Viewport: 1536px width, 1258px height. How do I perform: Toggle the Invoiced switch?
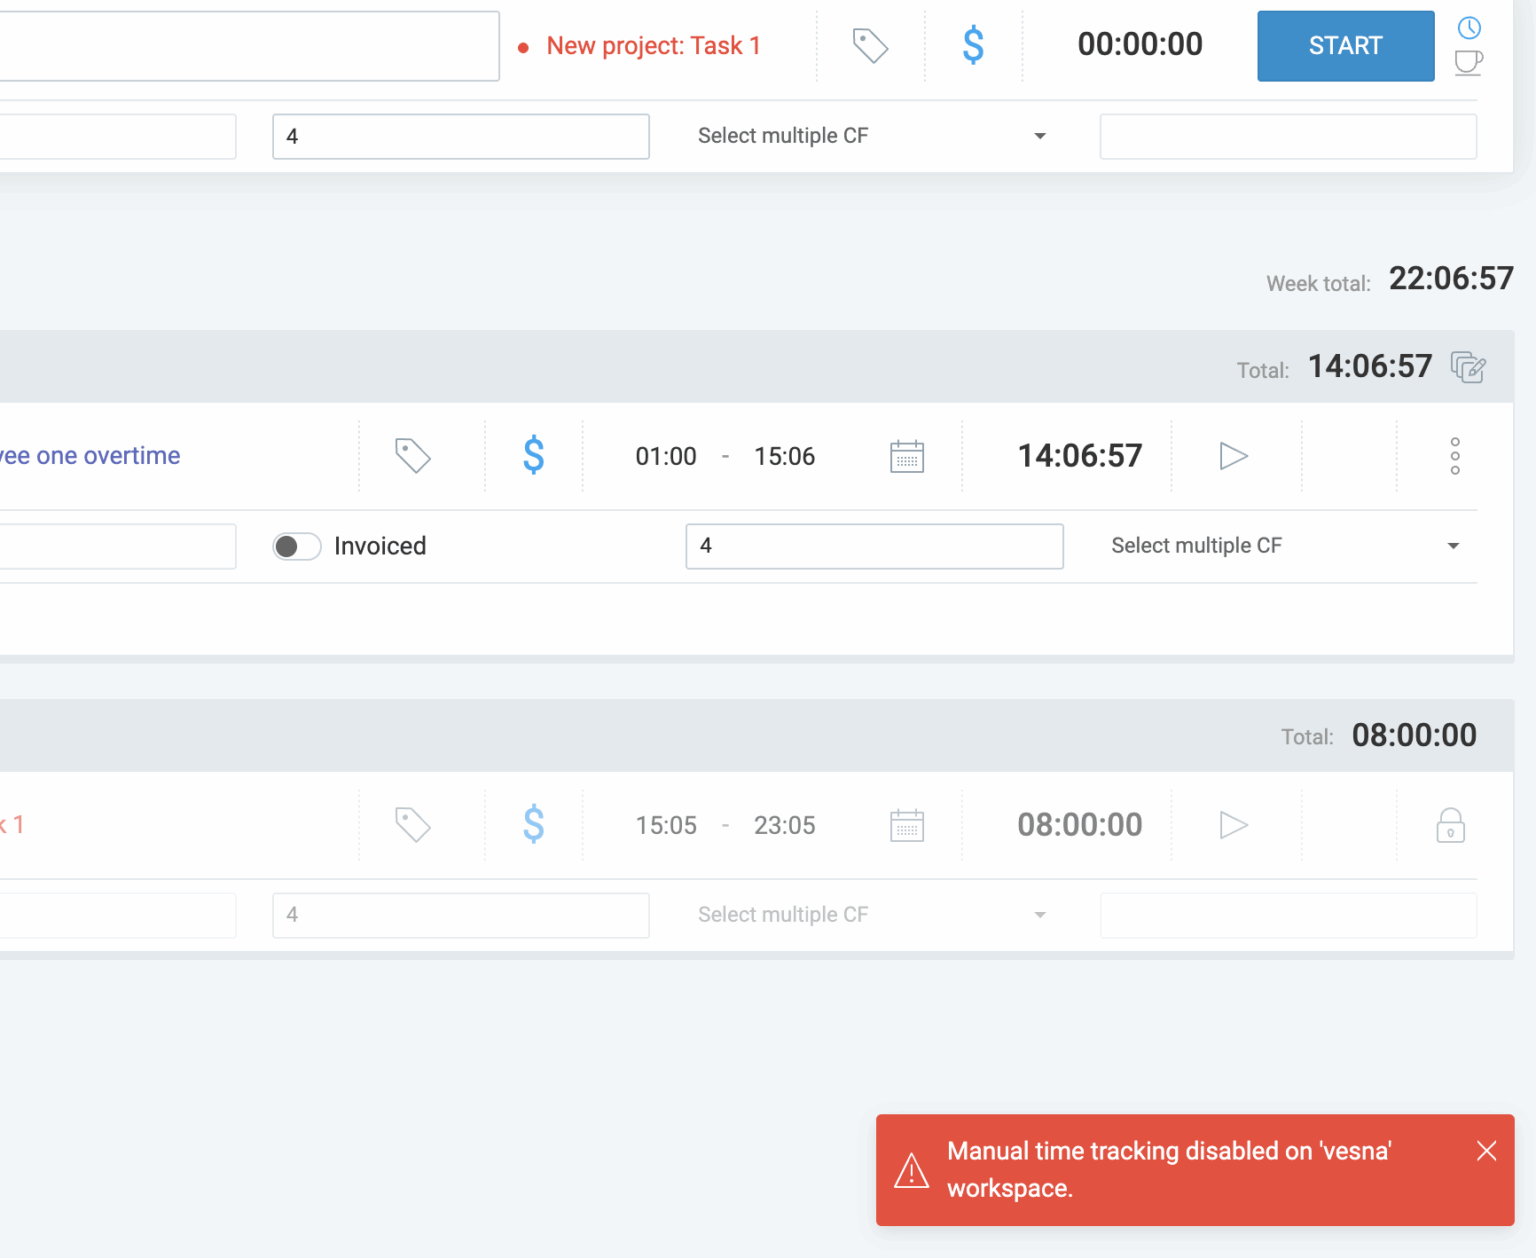click(x=297, y=546)
